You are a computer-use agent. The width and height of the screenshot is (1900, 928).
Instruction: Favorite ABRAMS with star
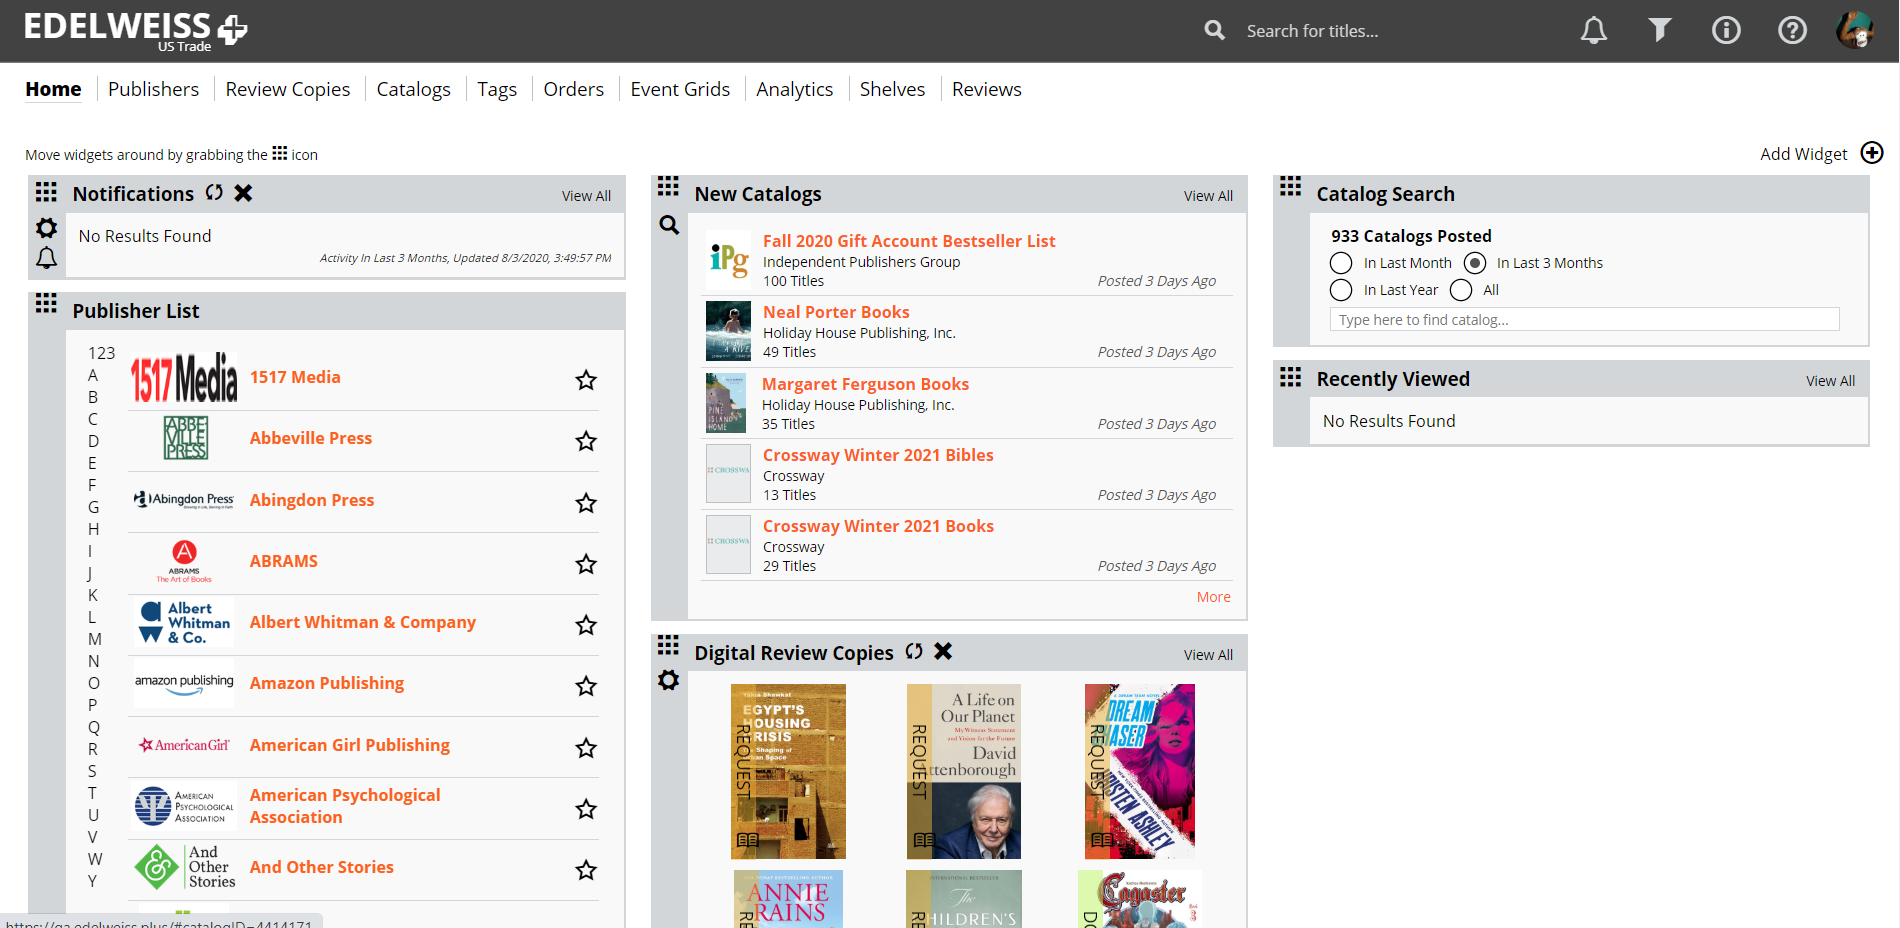[x=586, y=564]
